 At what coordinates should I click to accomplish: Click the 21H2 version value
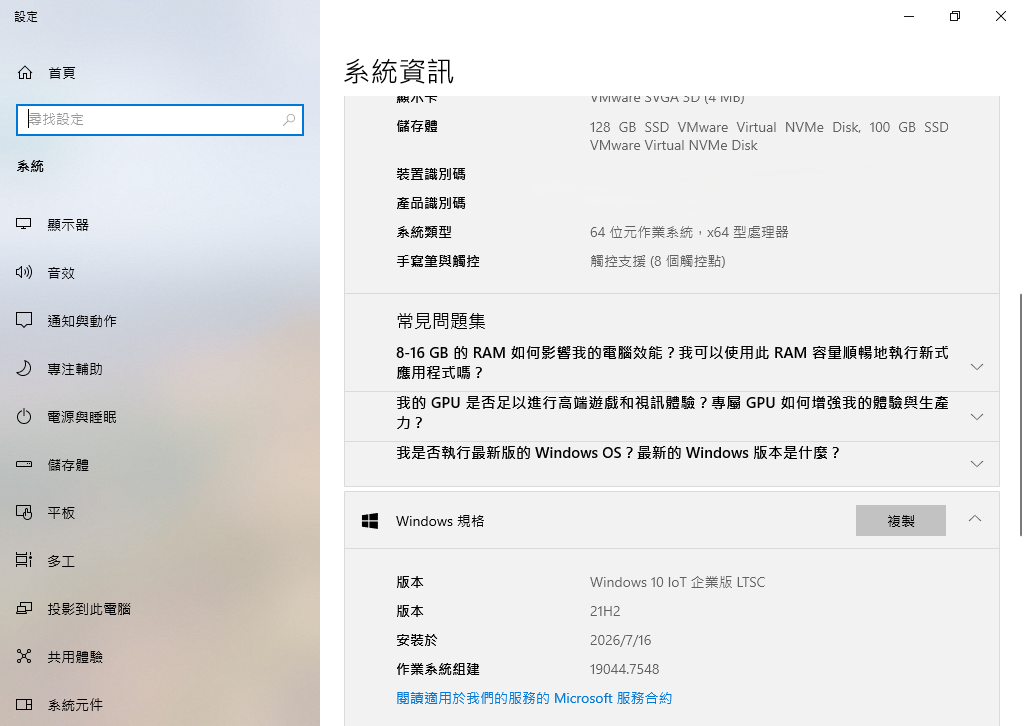[x=605, y=612]
